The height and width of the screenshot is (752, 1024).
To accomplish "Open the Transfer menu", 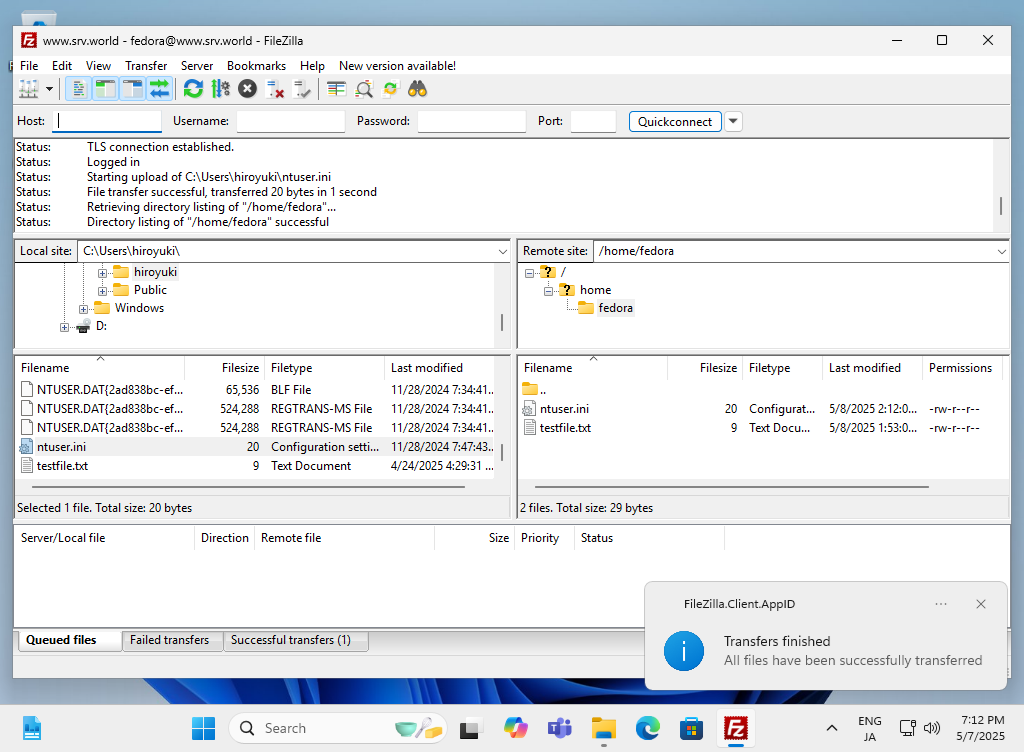I will (146, 66).
